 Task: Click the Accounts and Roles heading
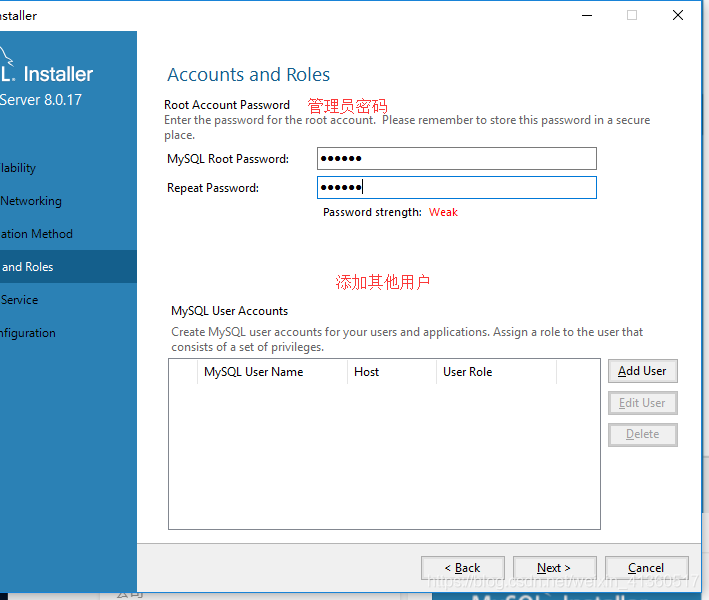coord(248,75)
